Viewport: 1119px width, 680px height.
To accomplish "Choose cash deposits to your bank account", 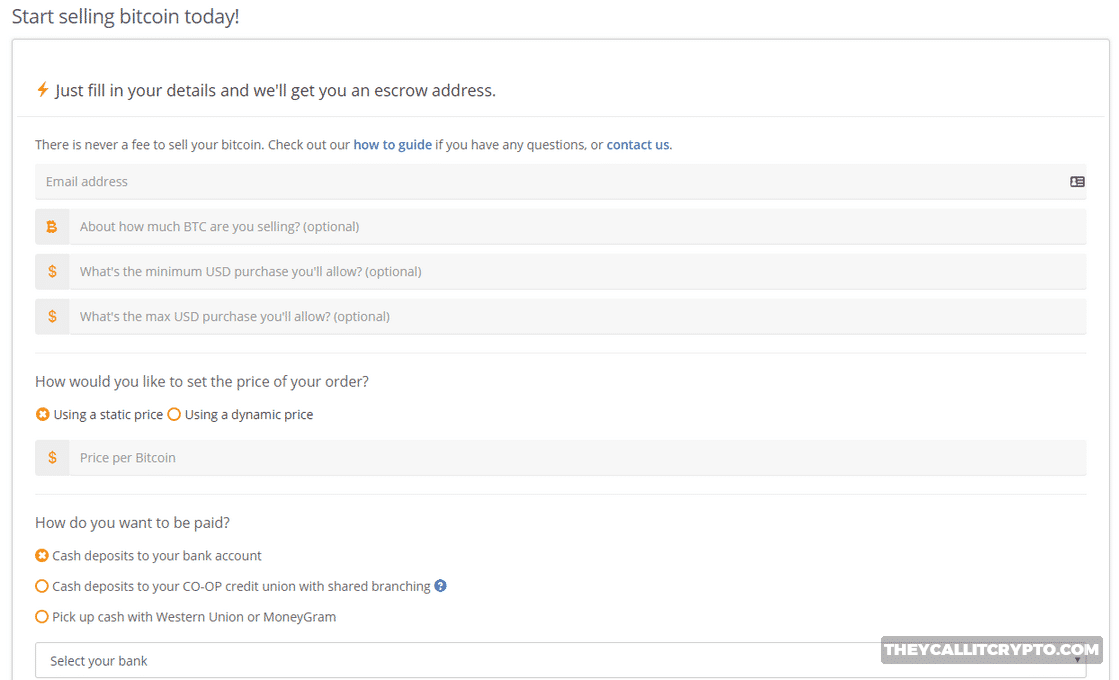I will (x=41, y=555).
